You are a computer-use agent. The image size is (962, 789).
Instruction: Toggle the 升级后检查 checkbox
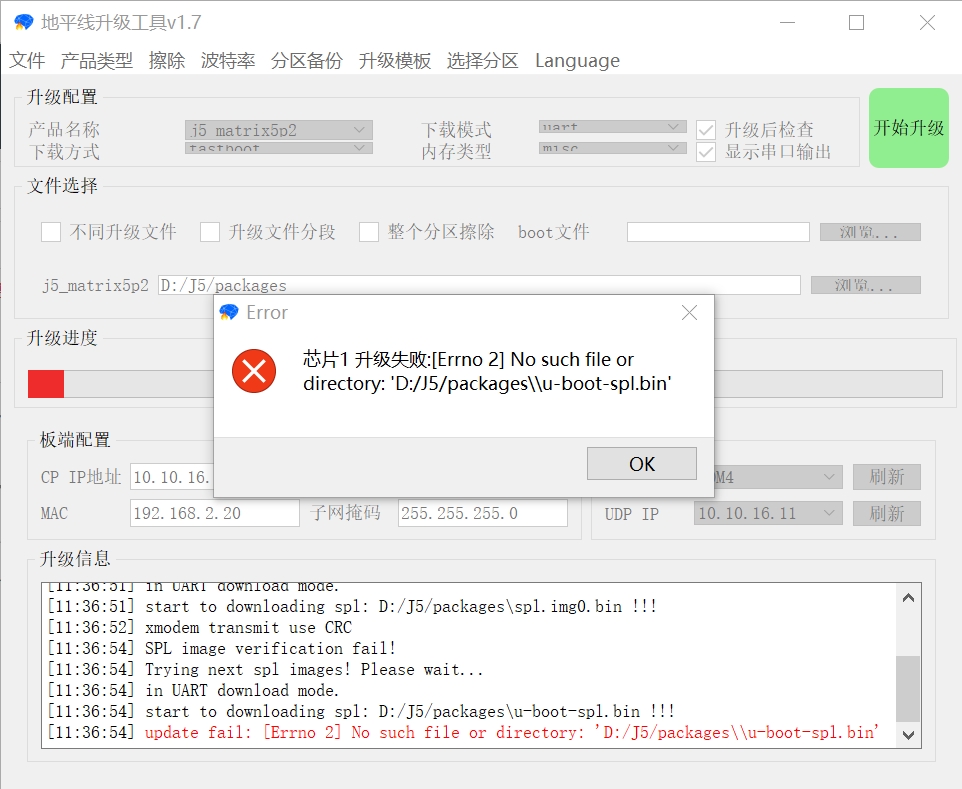pos(706,130)
